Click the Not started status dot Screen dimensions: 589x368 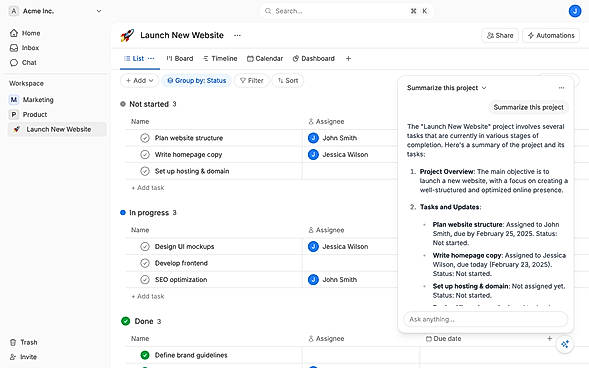pyautogui.click(x=123, y=104)
